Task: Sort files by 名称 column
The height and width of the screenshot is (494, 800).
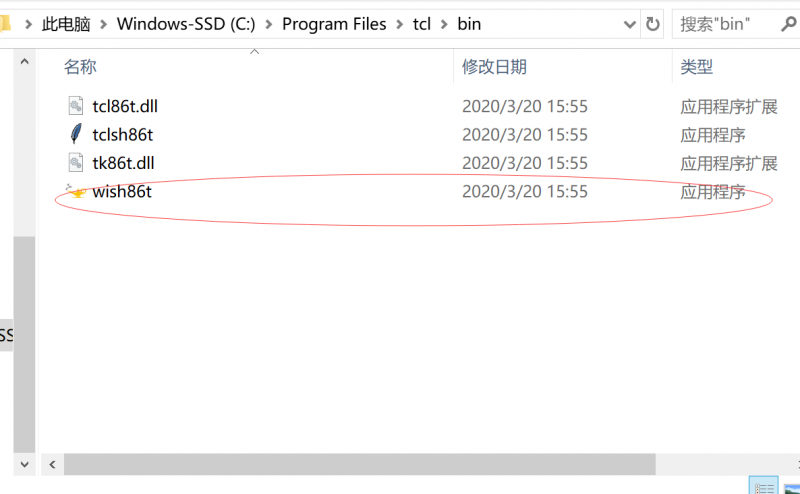Action: (80, 67)
